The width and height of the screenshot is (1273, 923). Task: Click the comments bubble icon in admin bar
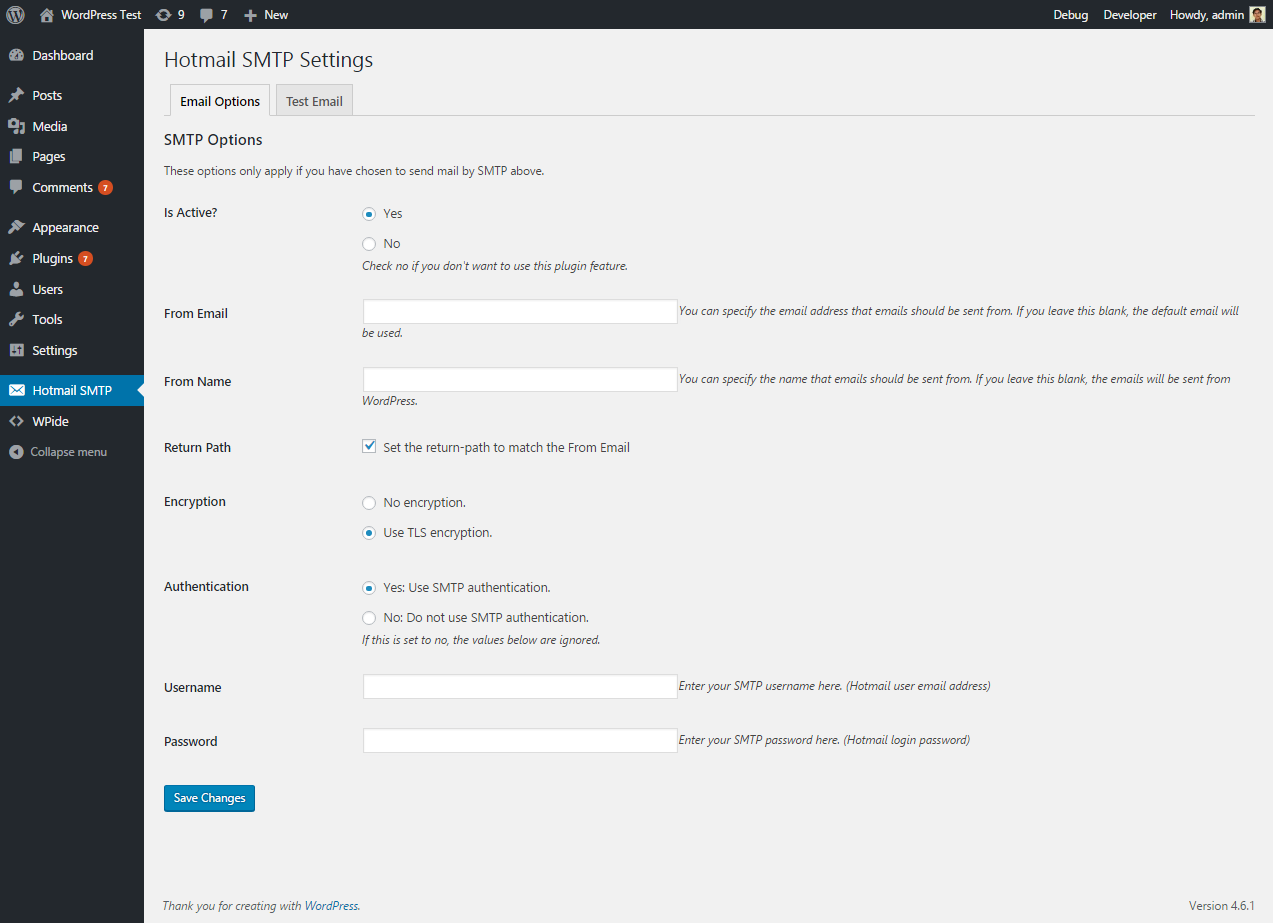206,15
